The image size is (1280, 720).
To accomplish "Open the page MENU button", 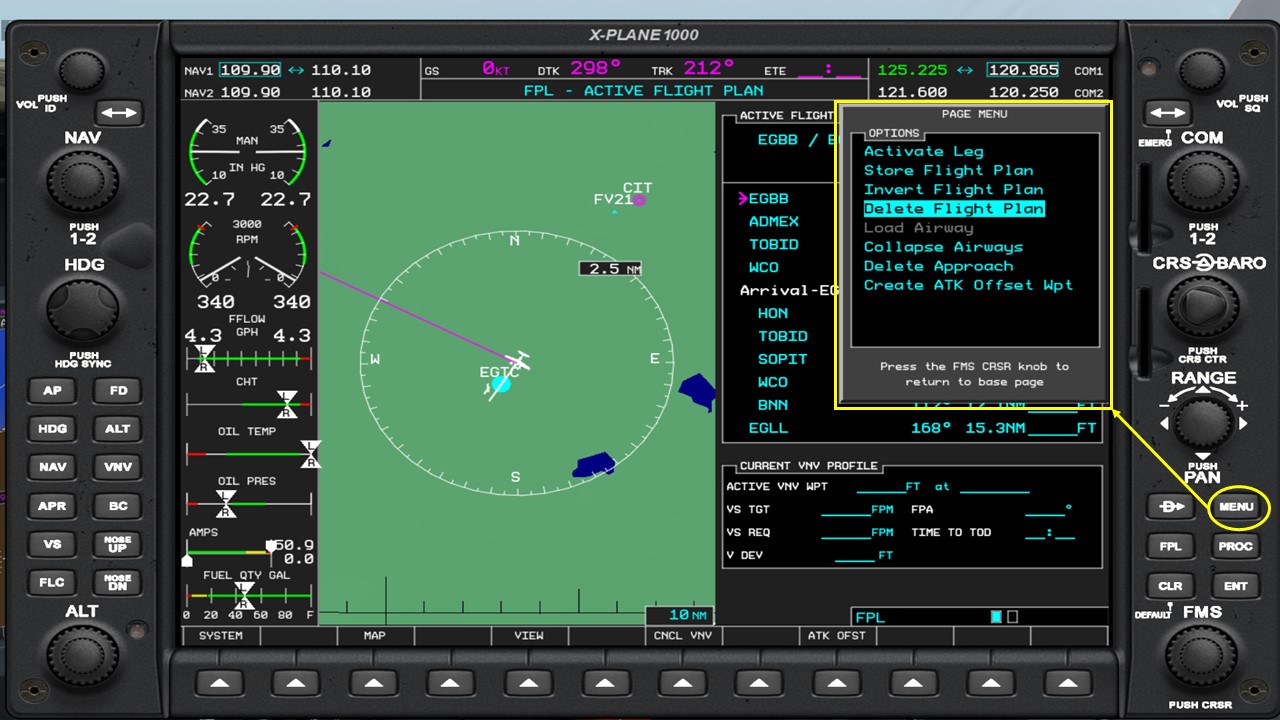I will pyautogui.click(x=1236, y=507).
